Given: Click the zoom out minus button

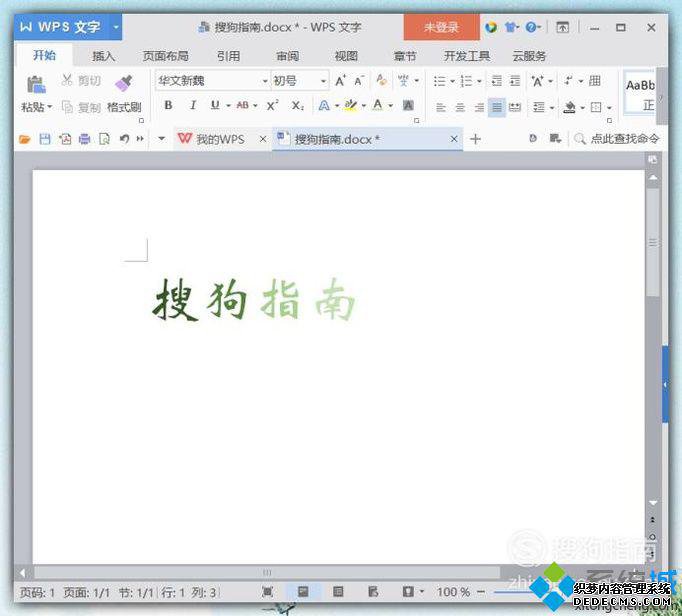Looking at the screenshot, I should pyautogui.click(x=481, y=592).
